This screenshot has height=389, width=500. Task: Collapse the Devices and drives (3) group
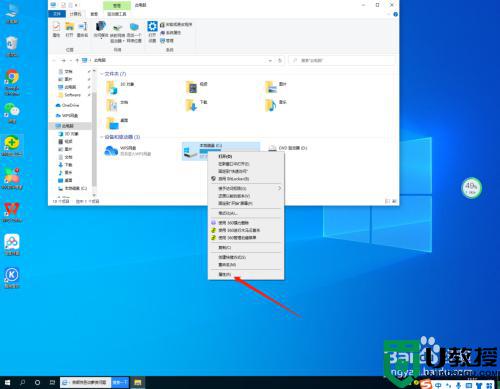(x=120, y=137)
